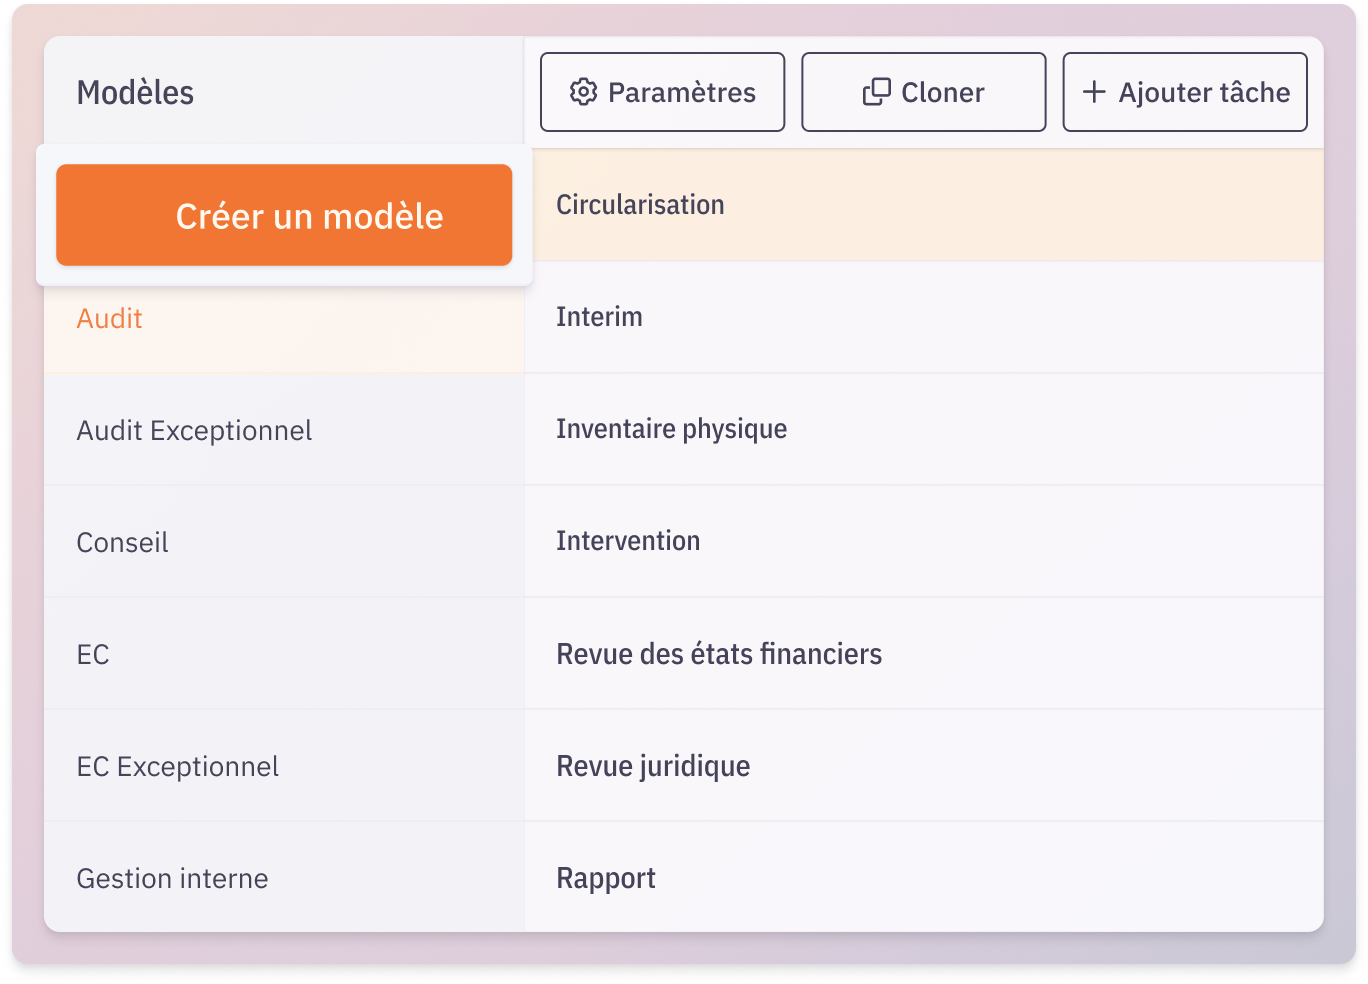Select the Audit model

point(284,318)
